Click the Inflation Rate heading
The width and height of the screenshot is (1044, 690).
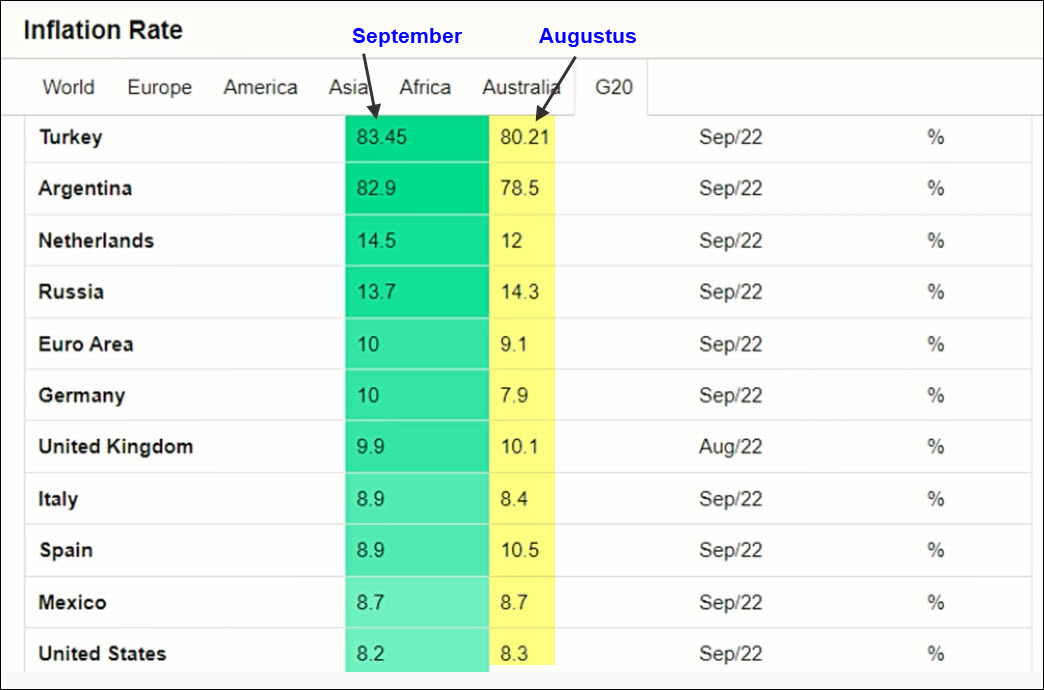103,30
